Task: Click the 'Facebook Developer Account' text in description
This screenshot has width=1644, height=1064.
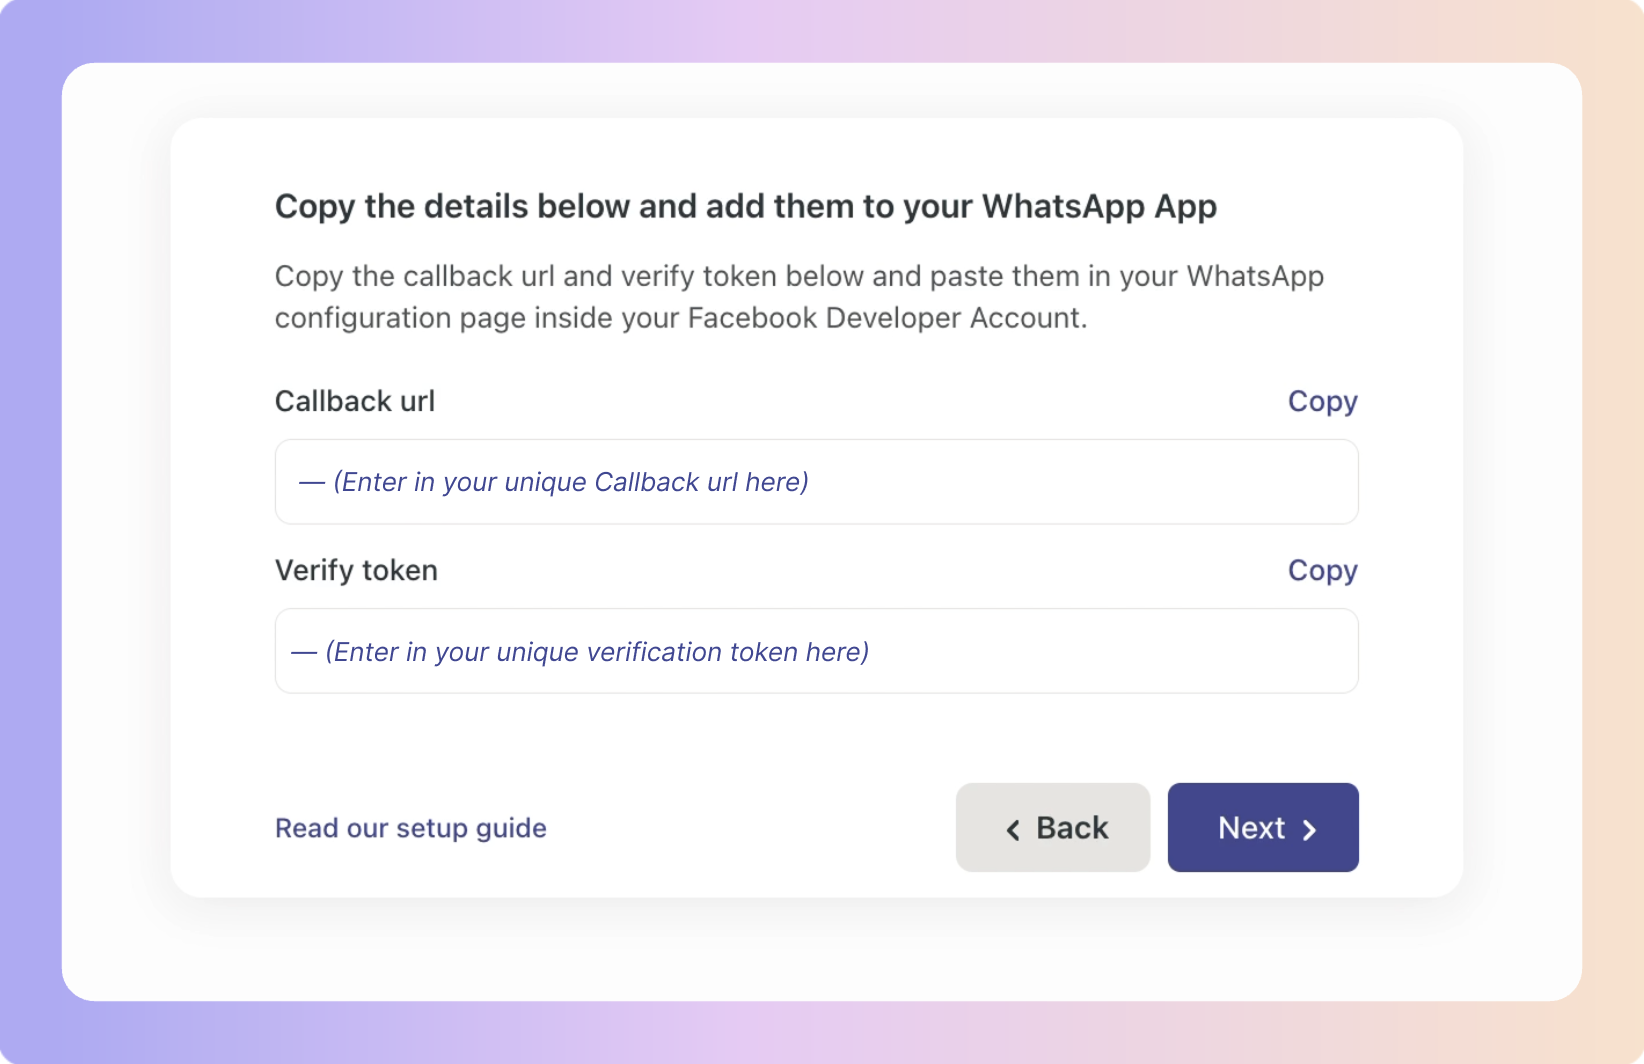Action: coord(884,318)
